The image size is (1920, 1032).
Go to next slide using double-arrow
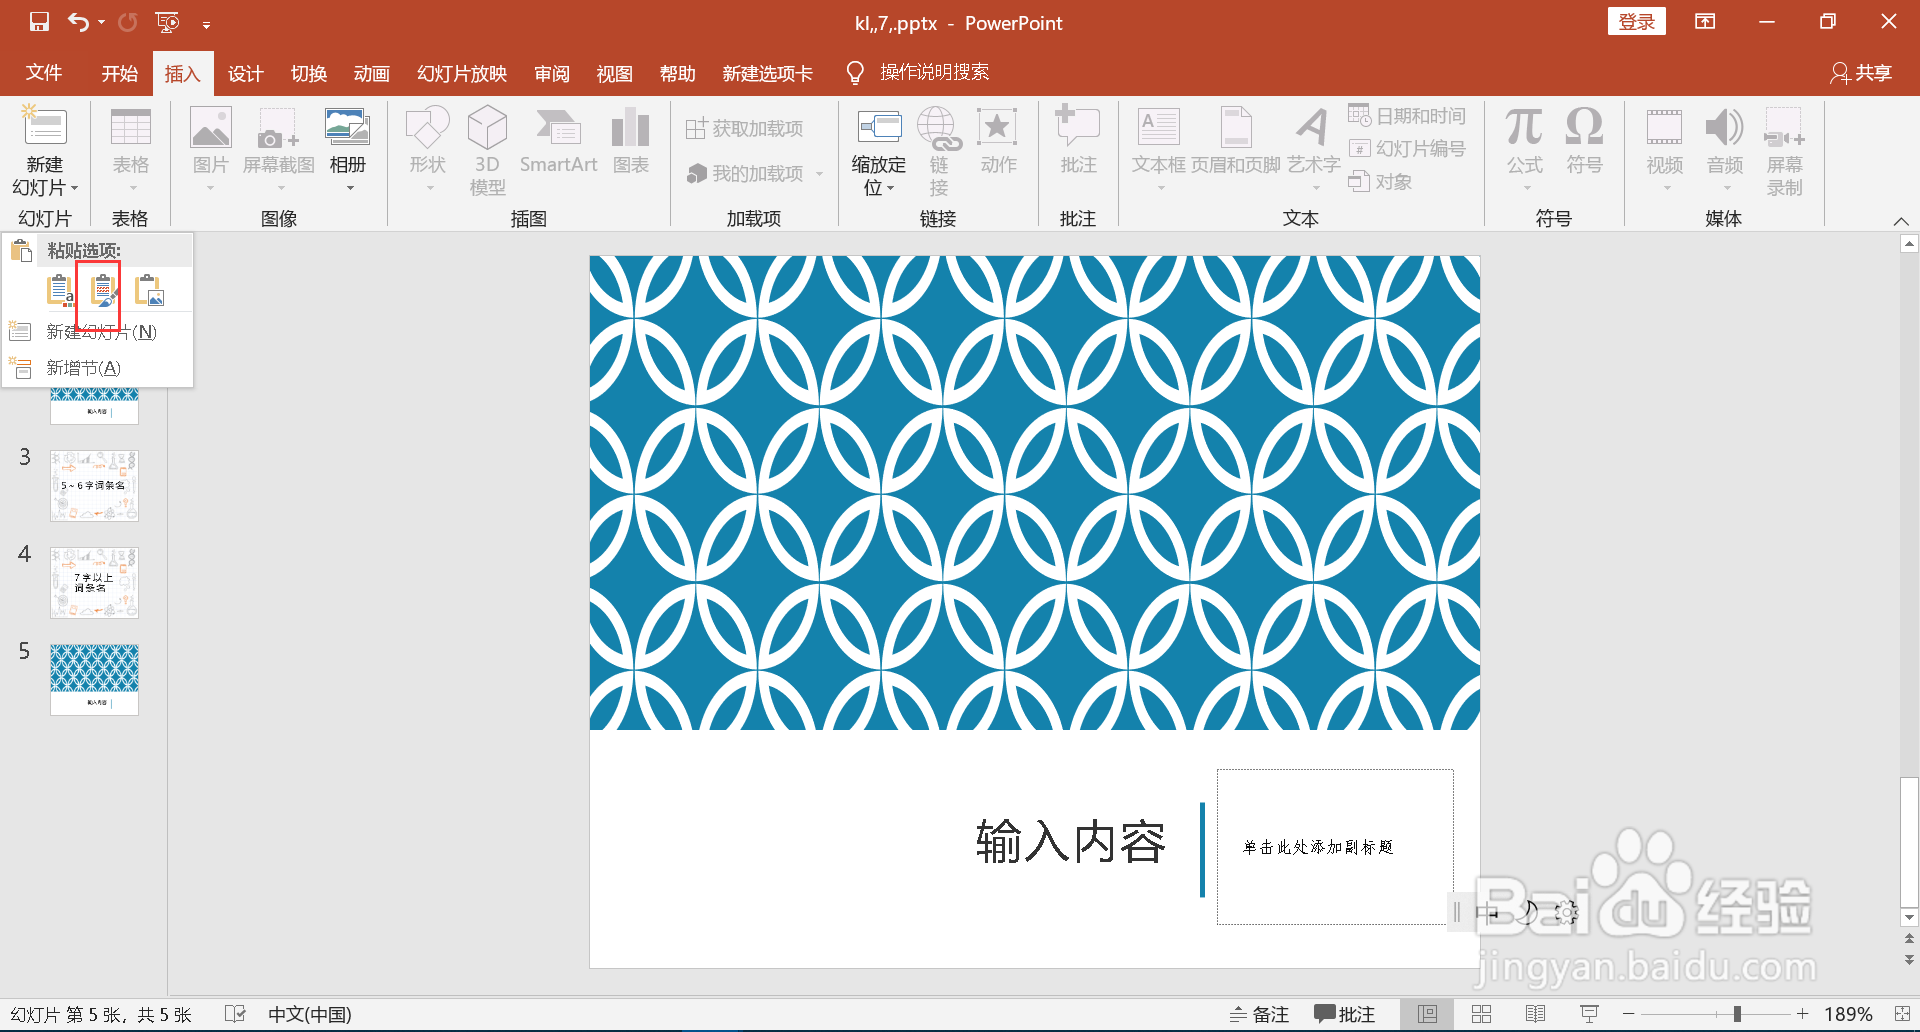(x=1909, y=960)
